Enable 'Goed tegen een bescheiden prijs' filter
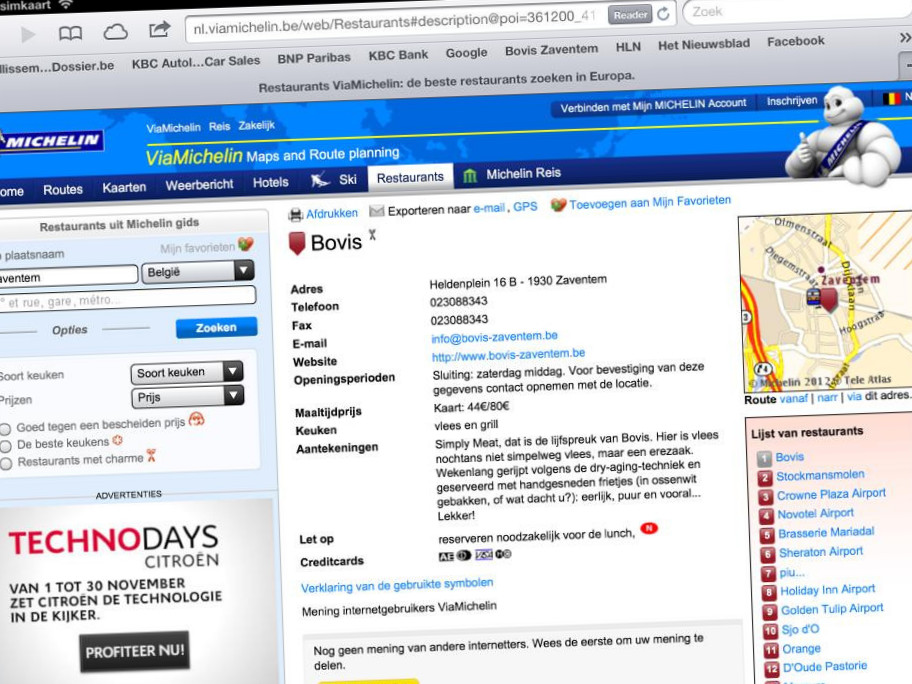The image size is (912, 684). 6,427
